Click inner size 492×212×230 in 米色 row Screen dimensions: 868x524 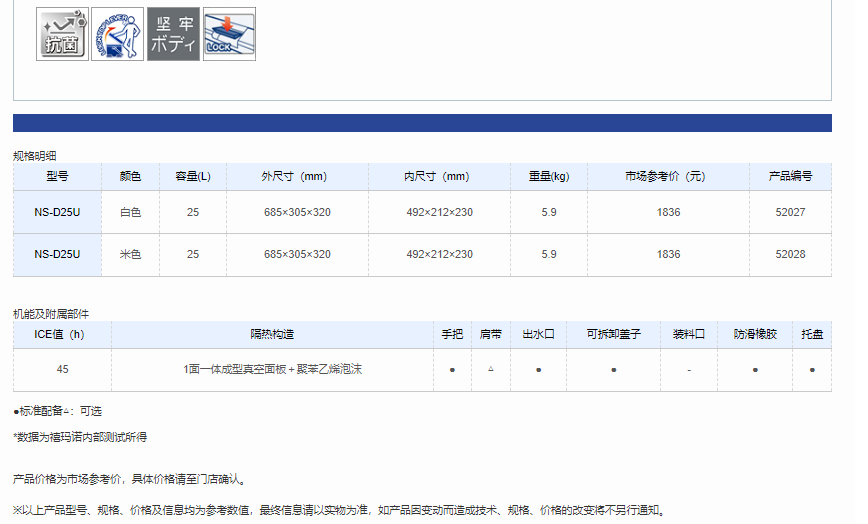440,255
